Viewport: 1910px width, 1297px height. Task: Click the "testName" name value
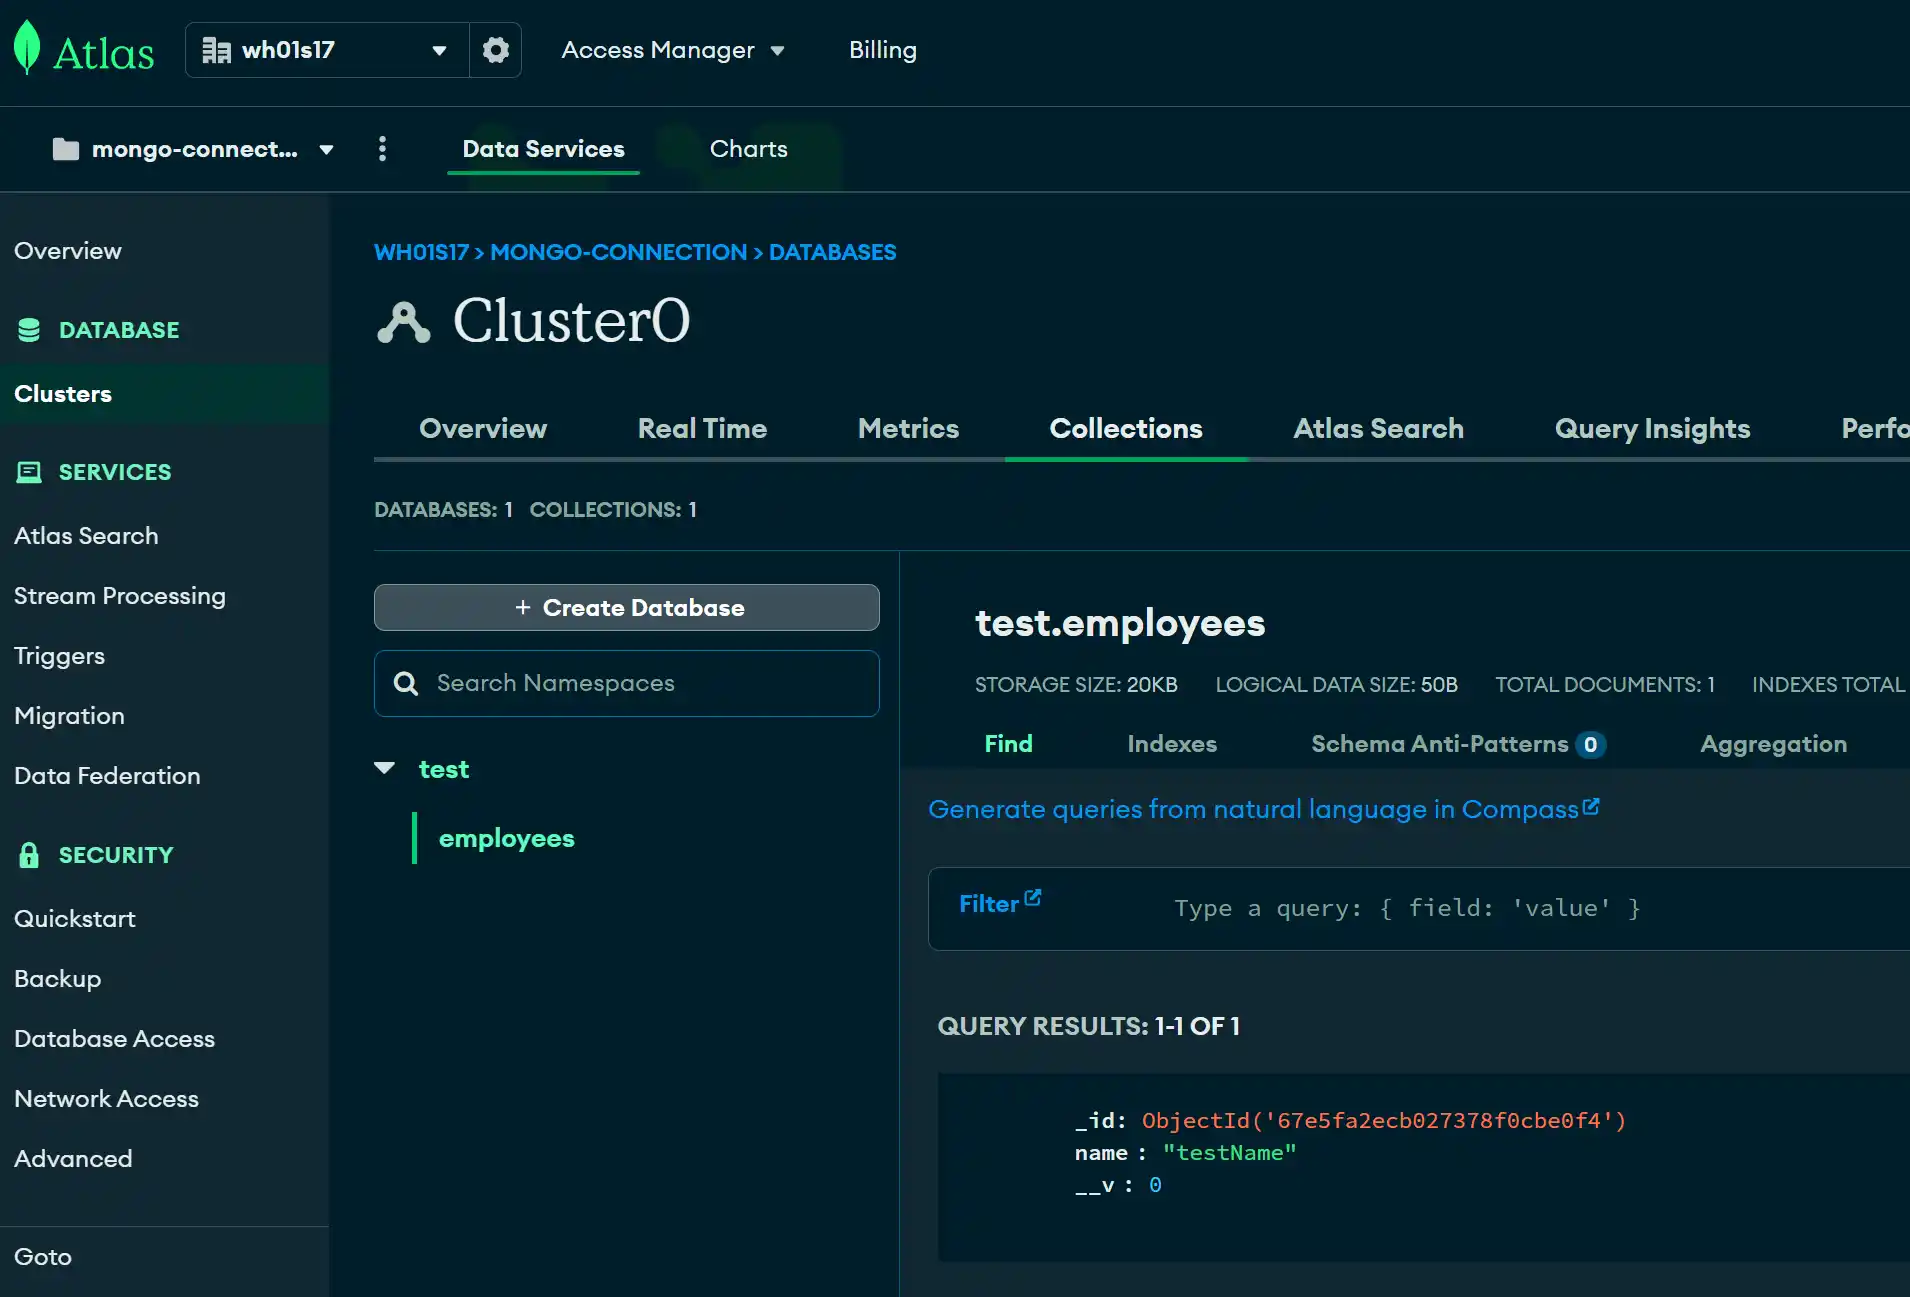pyautogui.click(x=1229, y=1152)
